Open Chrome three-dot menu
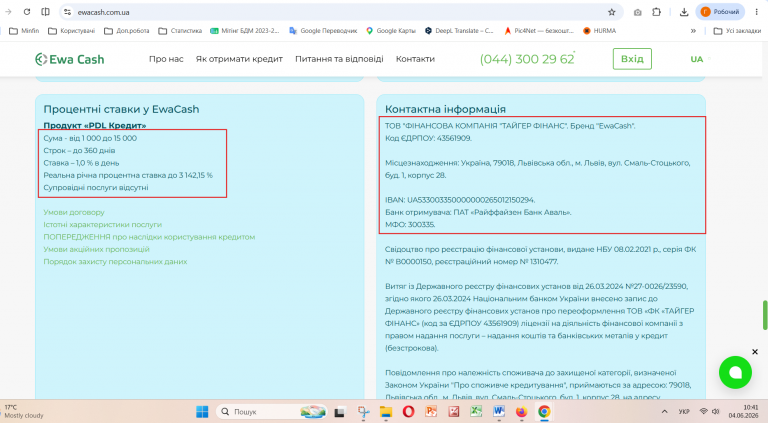The width and height of the screenshot is (768, 423). [757, 12]
